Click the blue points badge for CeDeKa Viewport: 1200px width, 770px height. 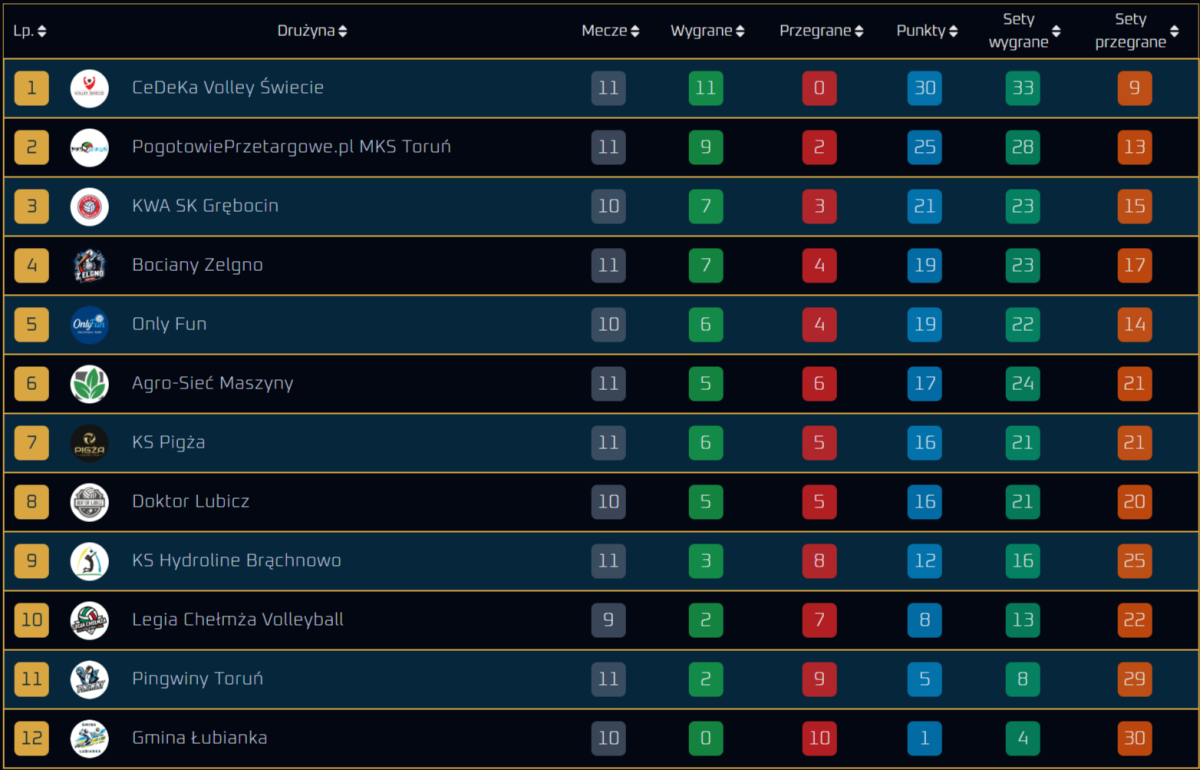pos(925,88)
